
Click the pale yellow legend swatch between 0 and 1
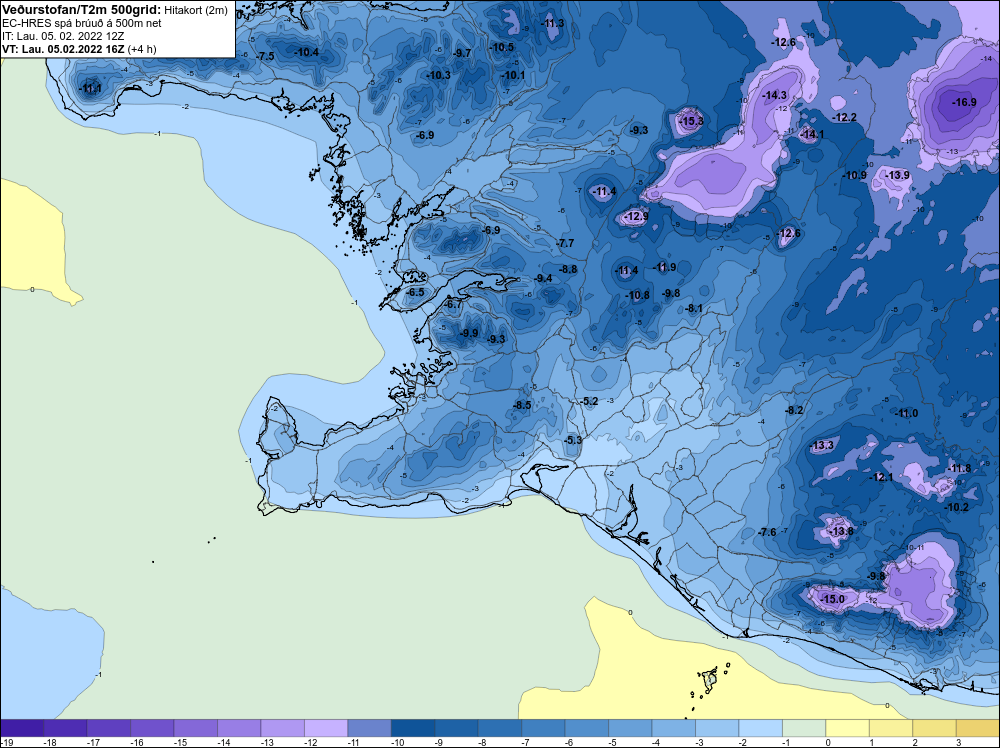[x=848, y=728]
